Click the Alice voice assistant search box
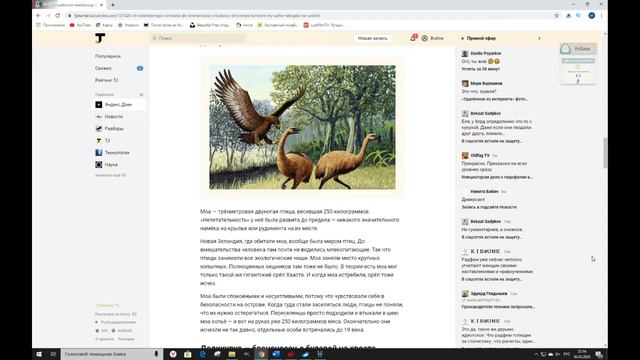This screenshot has width=640, height=360. (x=111, y=354)
